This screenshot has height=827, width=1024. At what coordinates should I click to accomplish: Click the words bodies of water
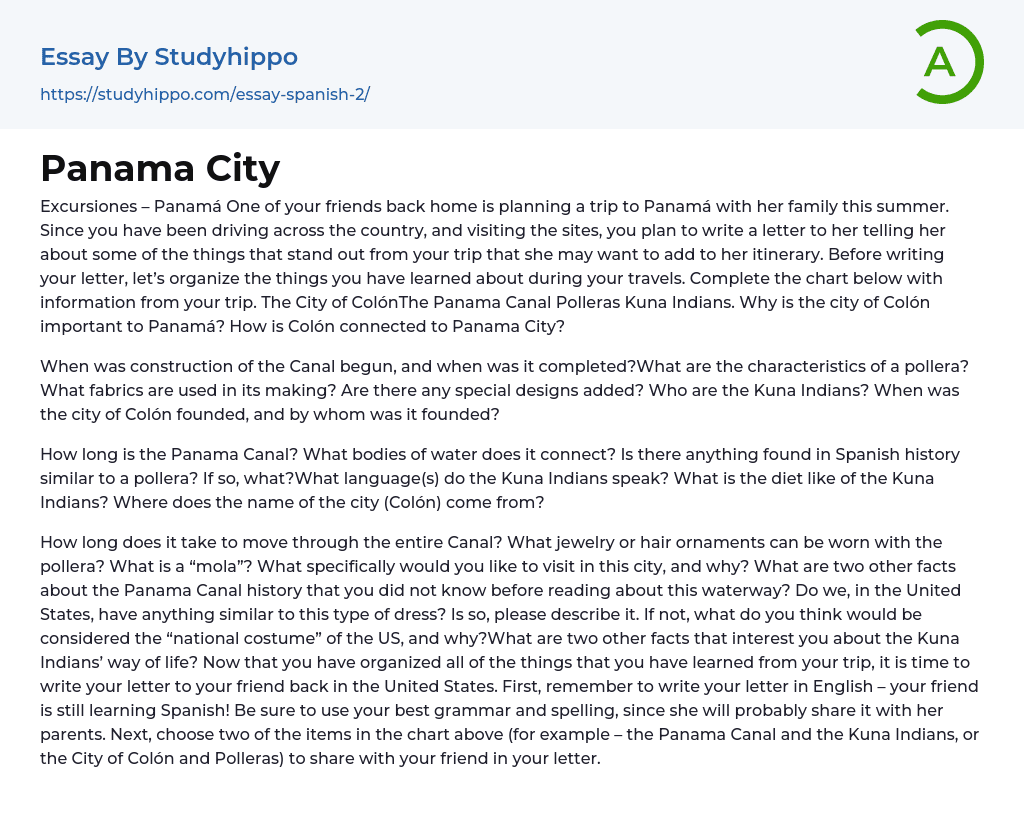click(x=390, y=454)
